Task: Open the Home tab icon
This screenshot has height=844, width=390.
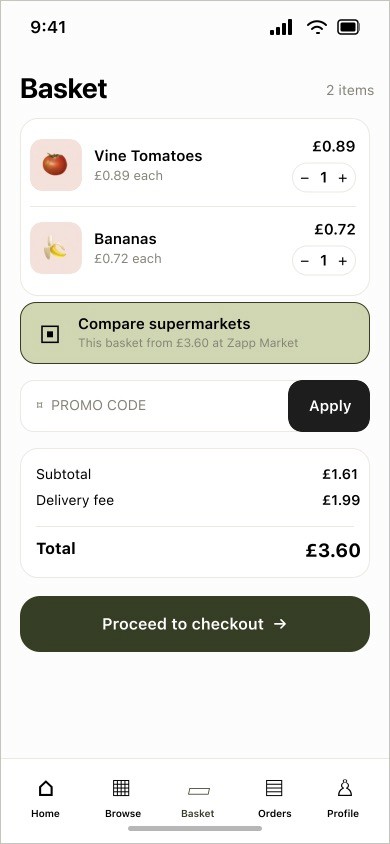Action: pyautogui.click(x=46, y=789)
